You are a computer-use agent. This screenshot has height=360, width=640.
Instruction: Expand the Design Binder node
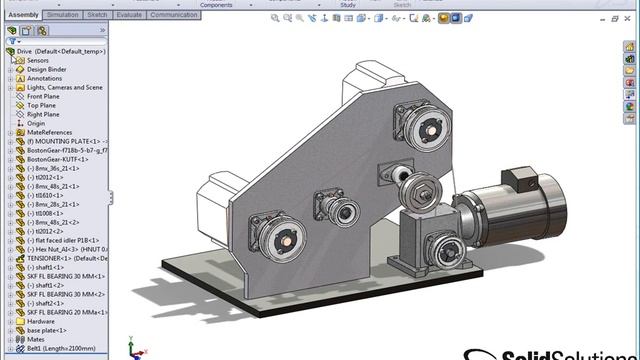(x=11, y=69)
